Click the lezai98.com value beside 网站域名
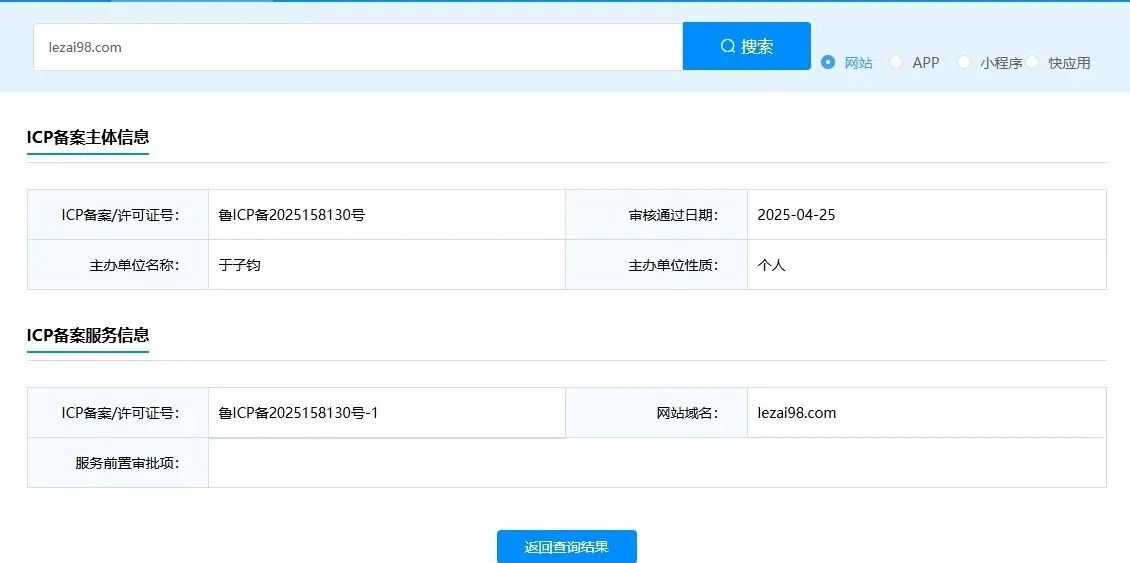 tap(797, 413)
